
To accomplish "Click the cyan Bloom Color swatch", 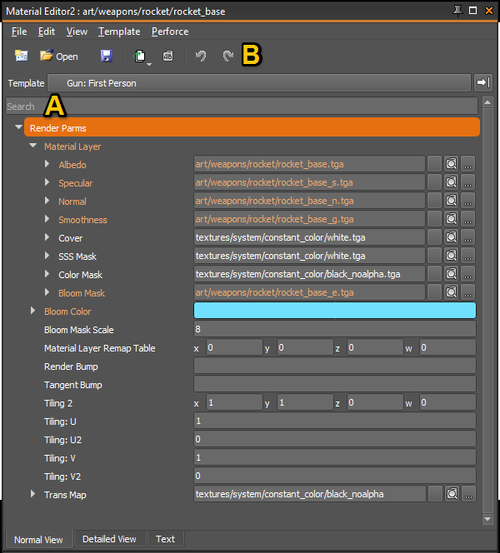I will tap(335, 310).
